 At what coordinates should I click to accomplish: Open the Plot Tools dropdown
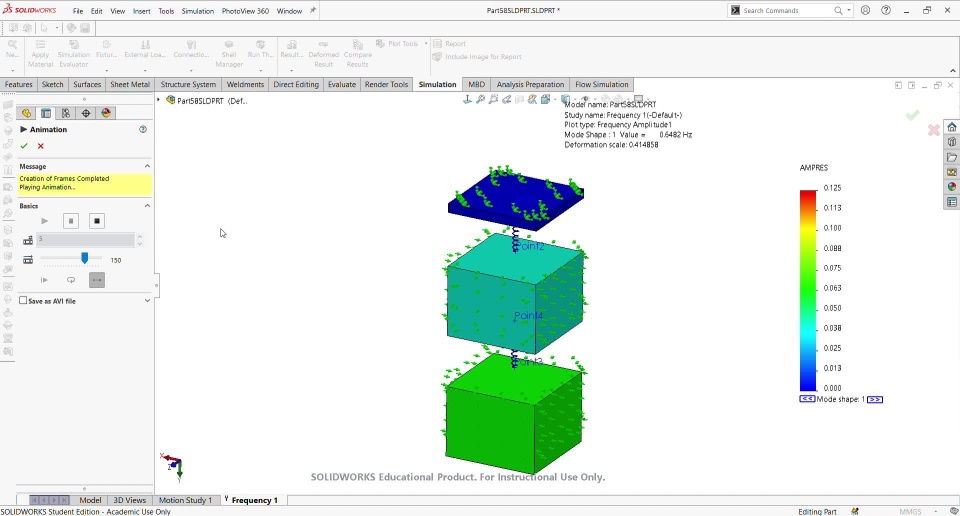(x=426, y=43)
